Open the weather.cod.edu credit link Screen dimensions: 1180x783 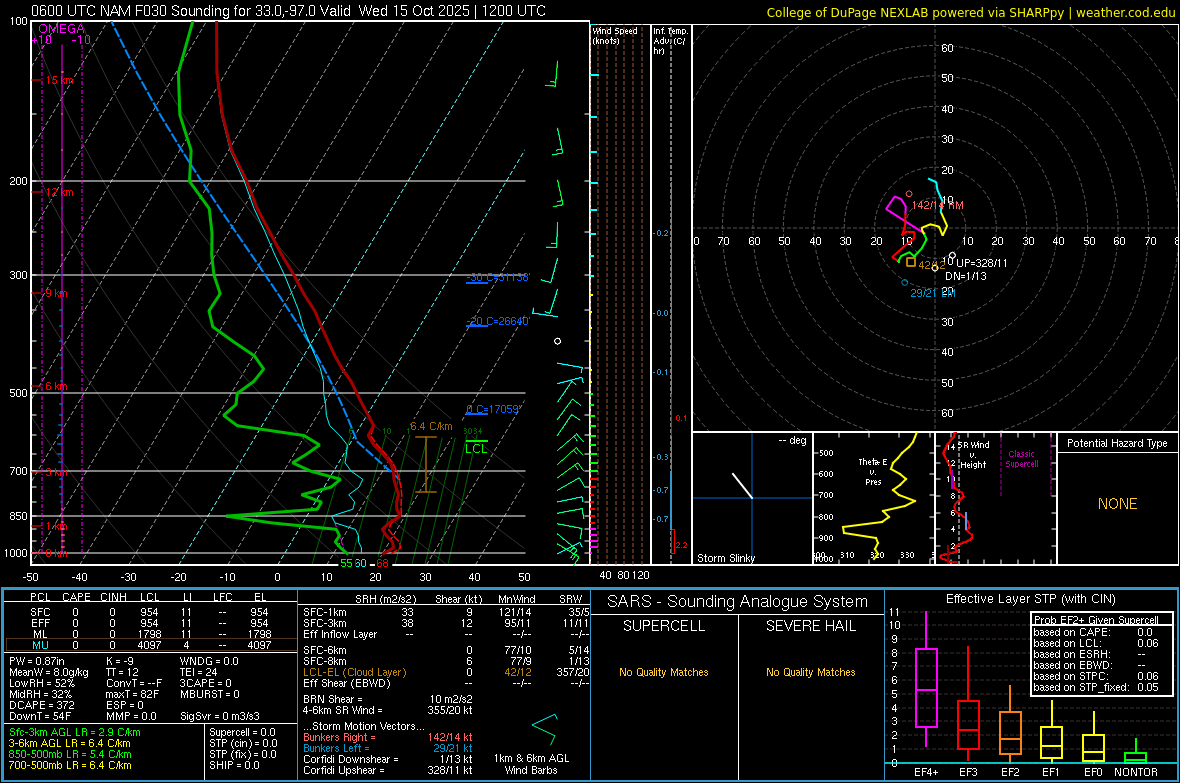[1126, 12]
